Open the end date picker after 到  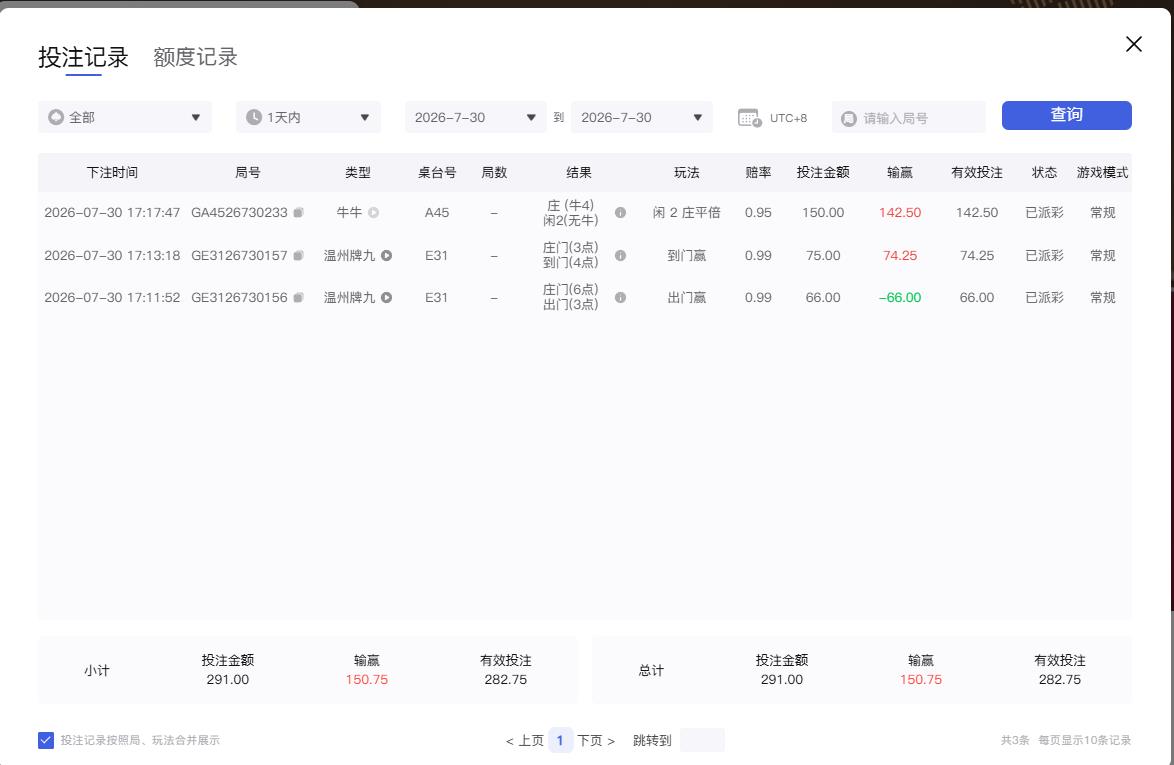pos(642,118)
